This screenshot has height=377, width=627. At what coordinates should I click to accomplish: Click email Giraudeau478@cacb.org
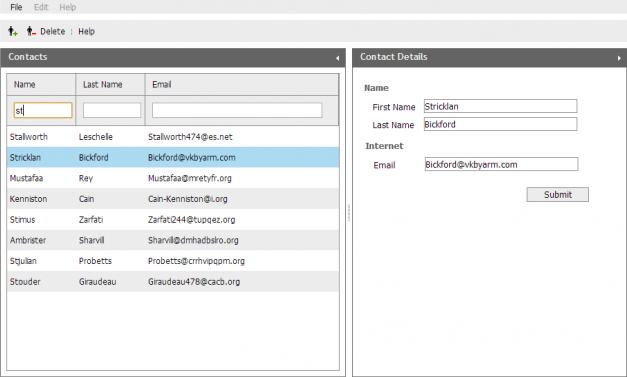click(194, 282)
